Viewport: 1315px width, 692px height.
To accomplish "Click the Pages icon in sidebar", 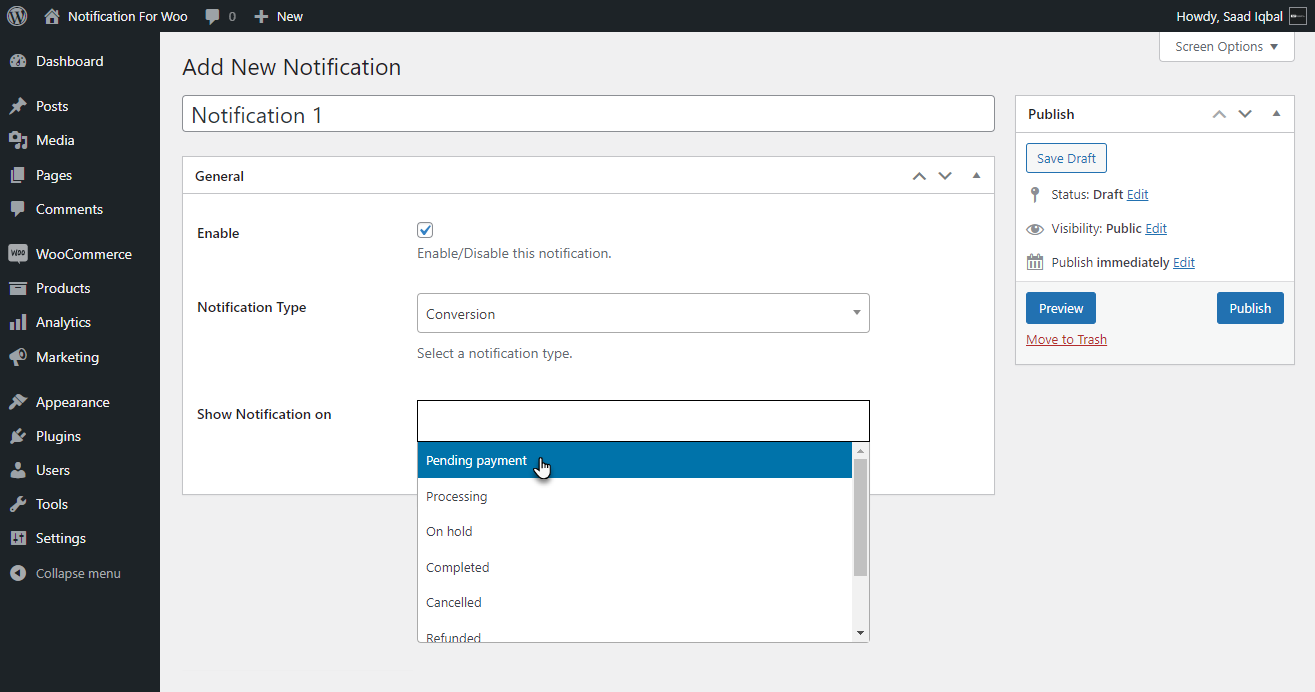I will (18, 175).
